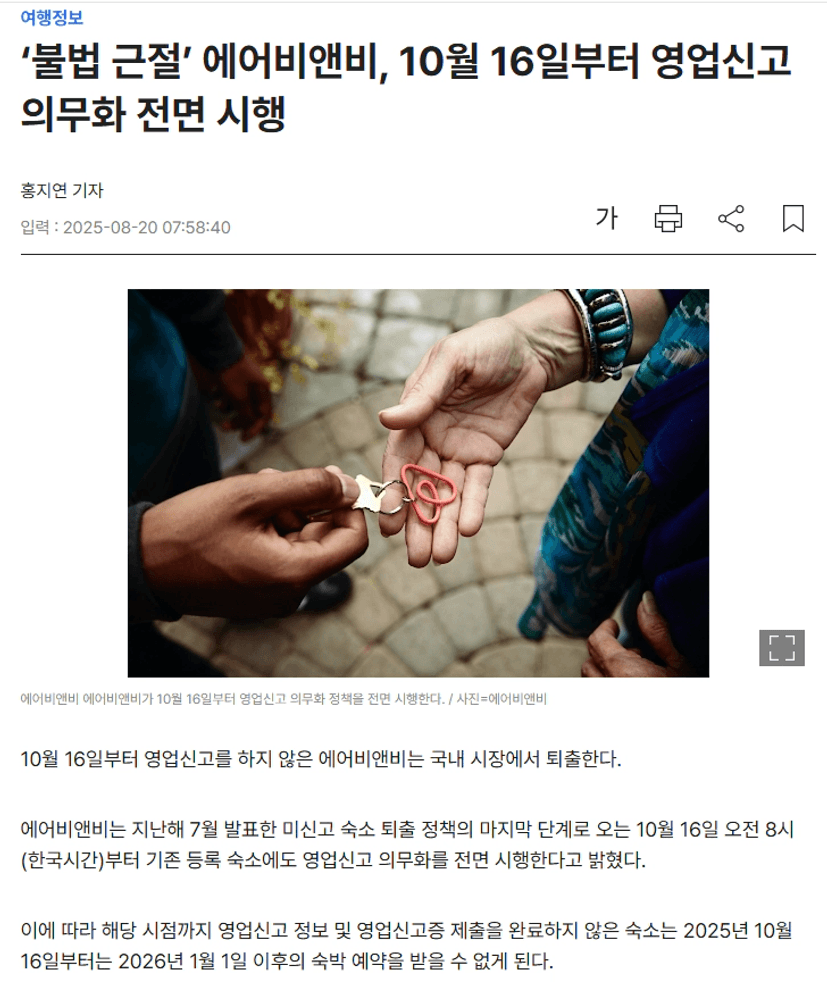Share the article via share icon
The image size is (827, 993).
point(731,218)
